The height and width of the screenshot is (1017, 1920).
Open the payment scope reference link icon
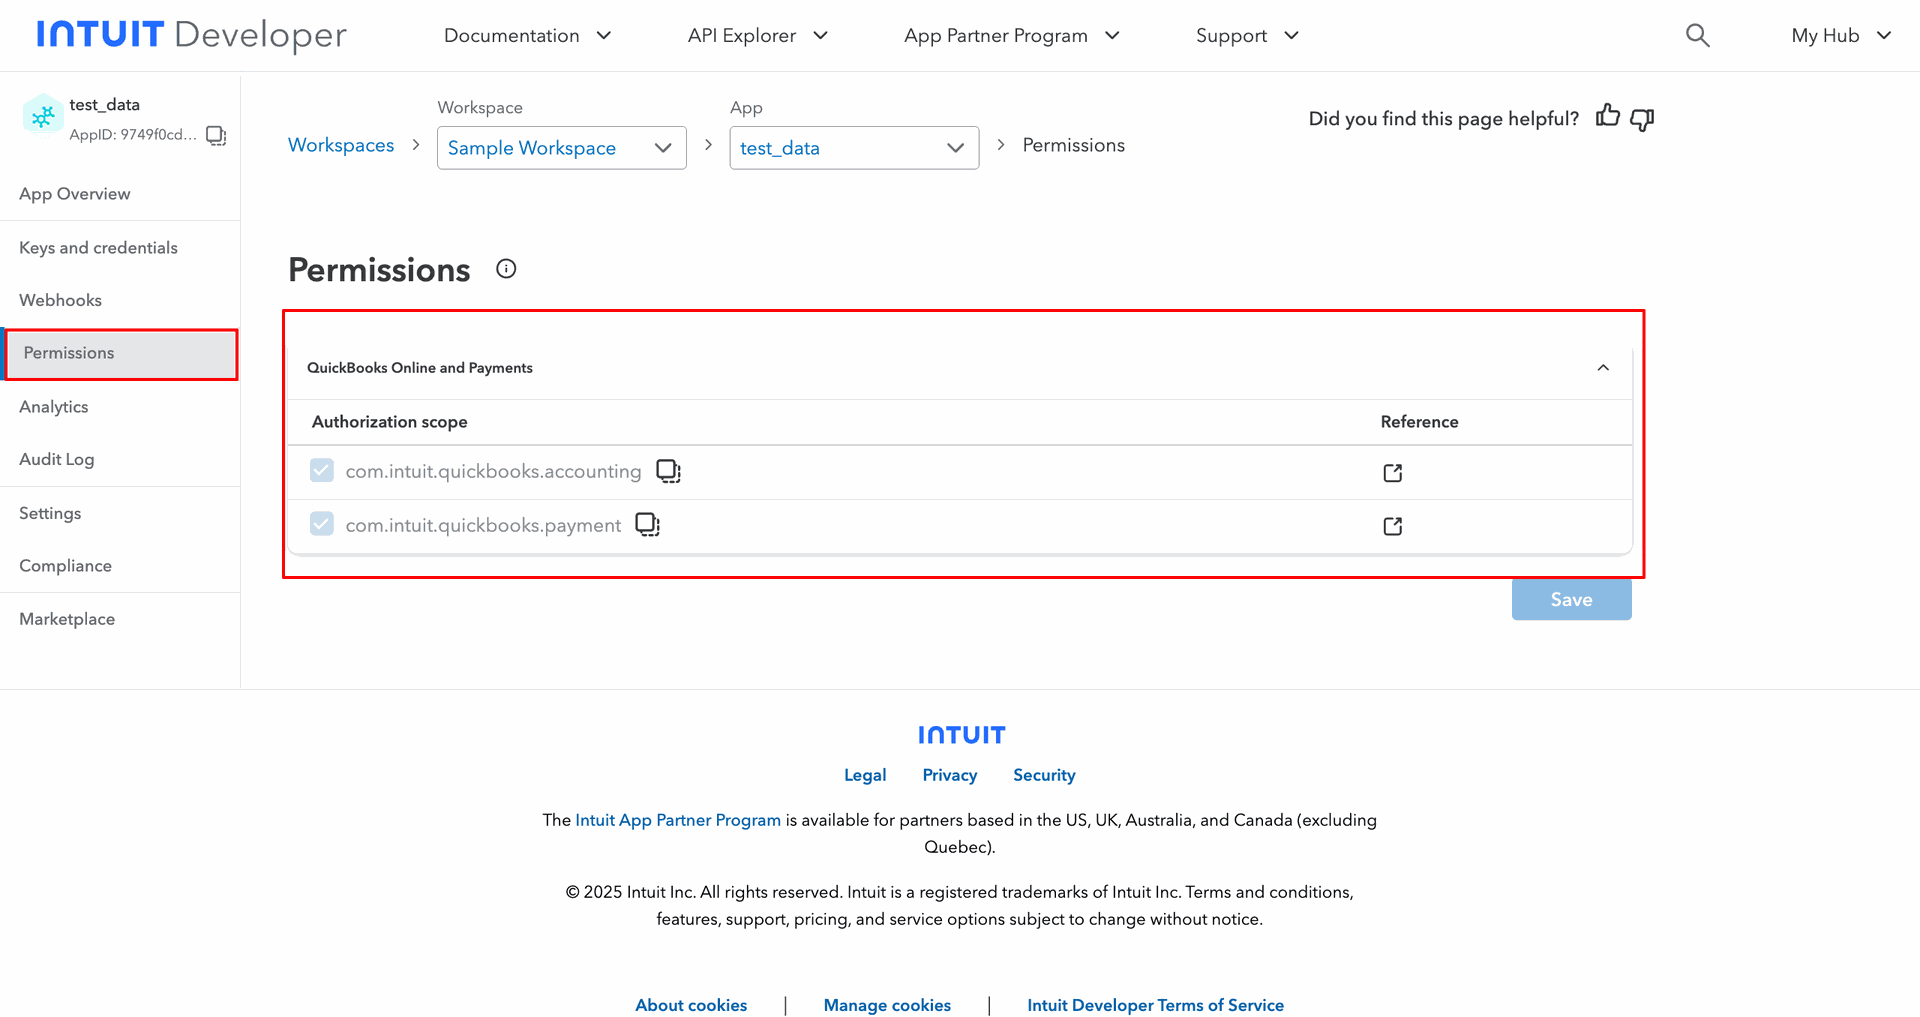coord(1392,526)
